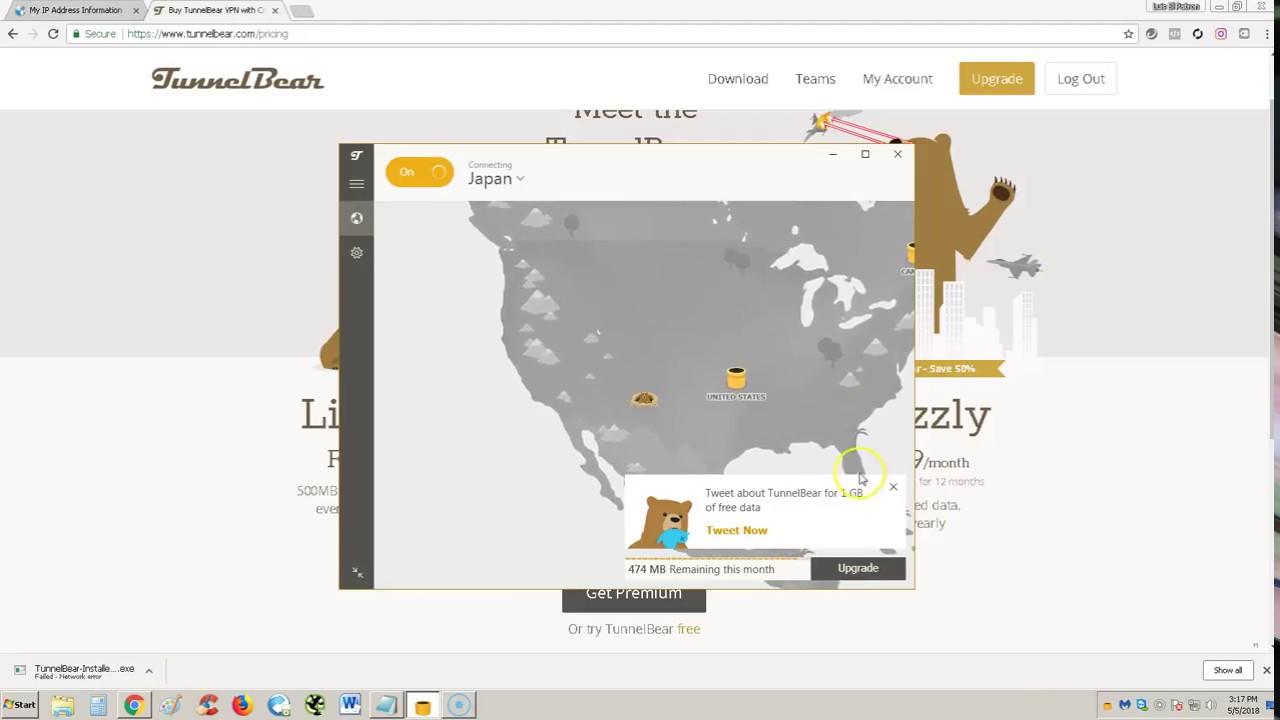Open the file explorer folder in taskbar
Screen dimensions: 1280x720
point(63,706)
